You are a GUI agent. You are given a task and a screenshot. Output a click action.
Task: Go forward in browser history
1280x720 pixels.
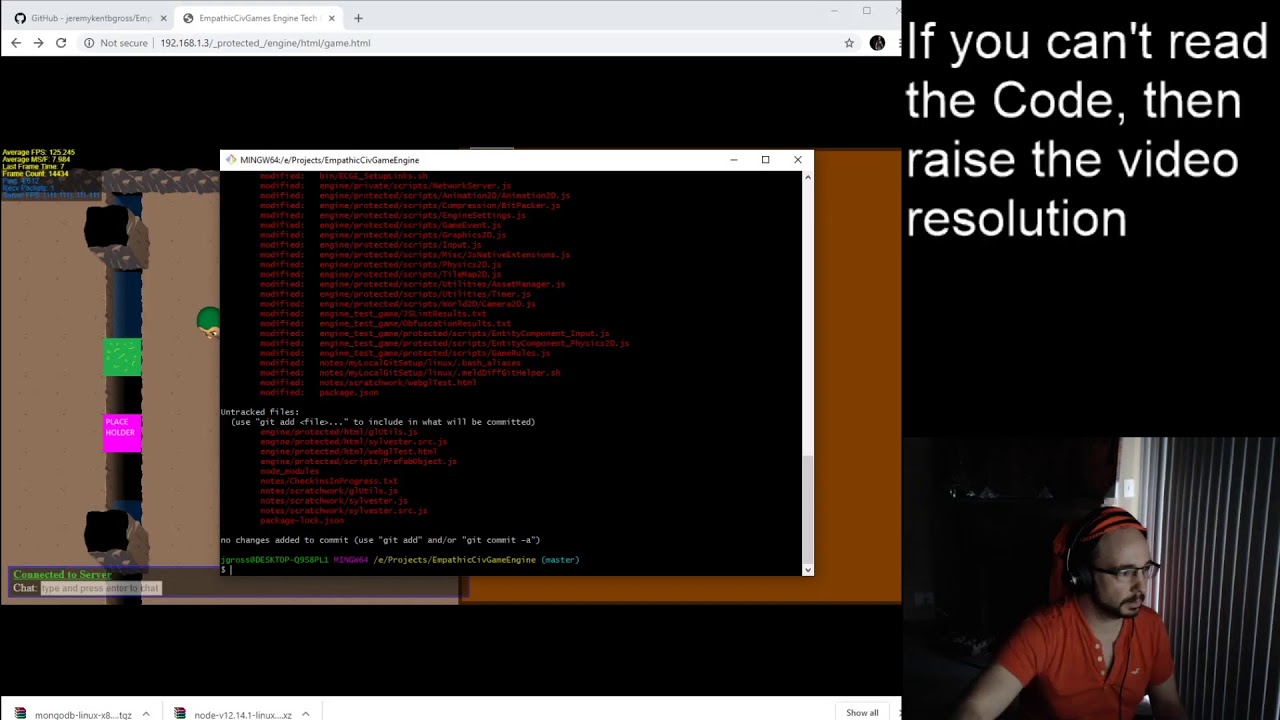pyautogui.click(x=38, y=43)
